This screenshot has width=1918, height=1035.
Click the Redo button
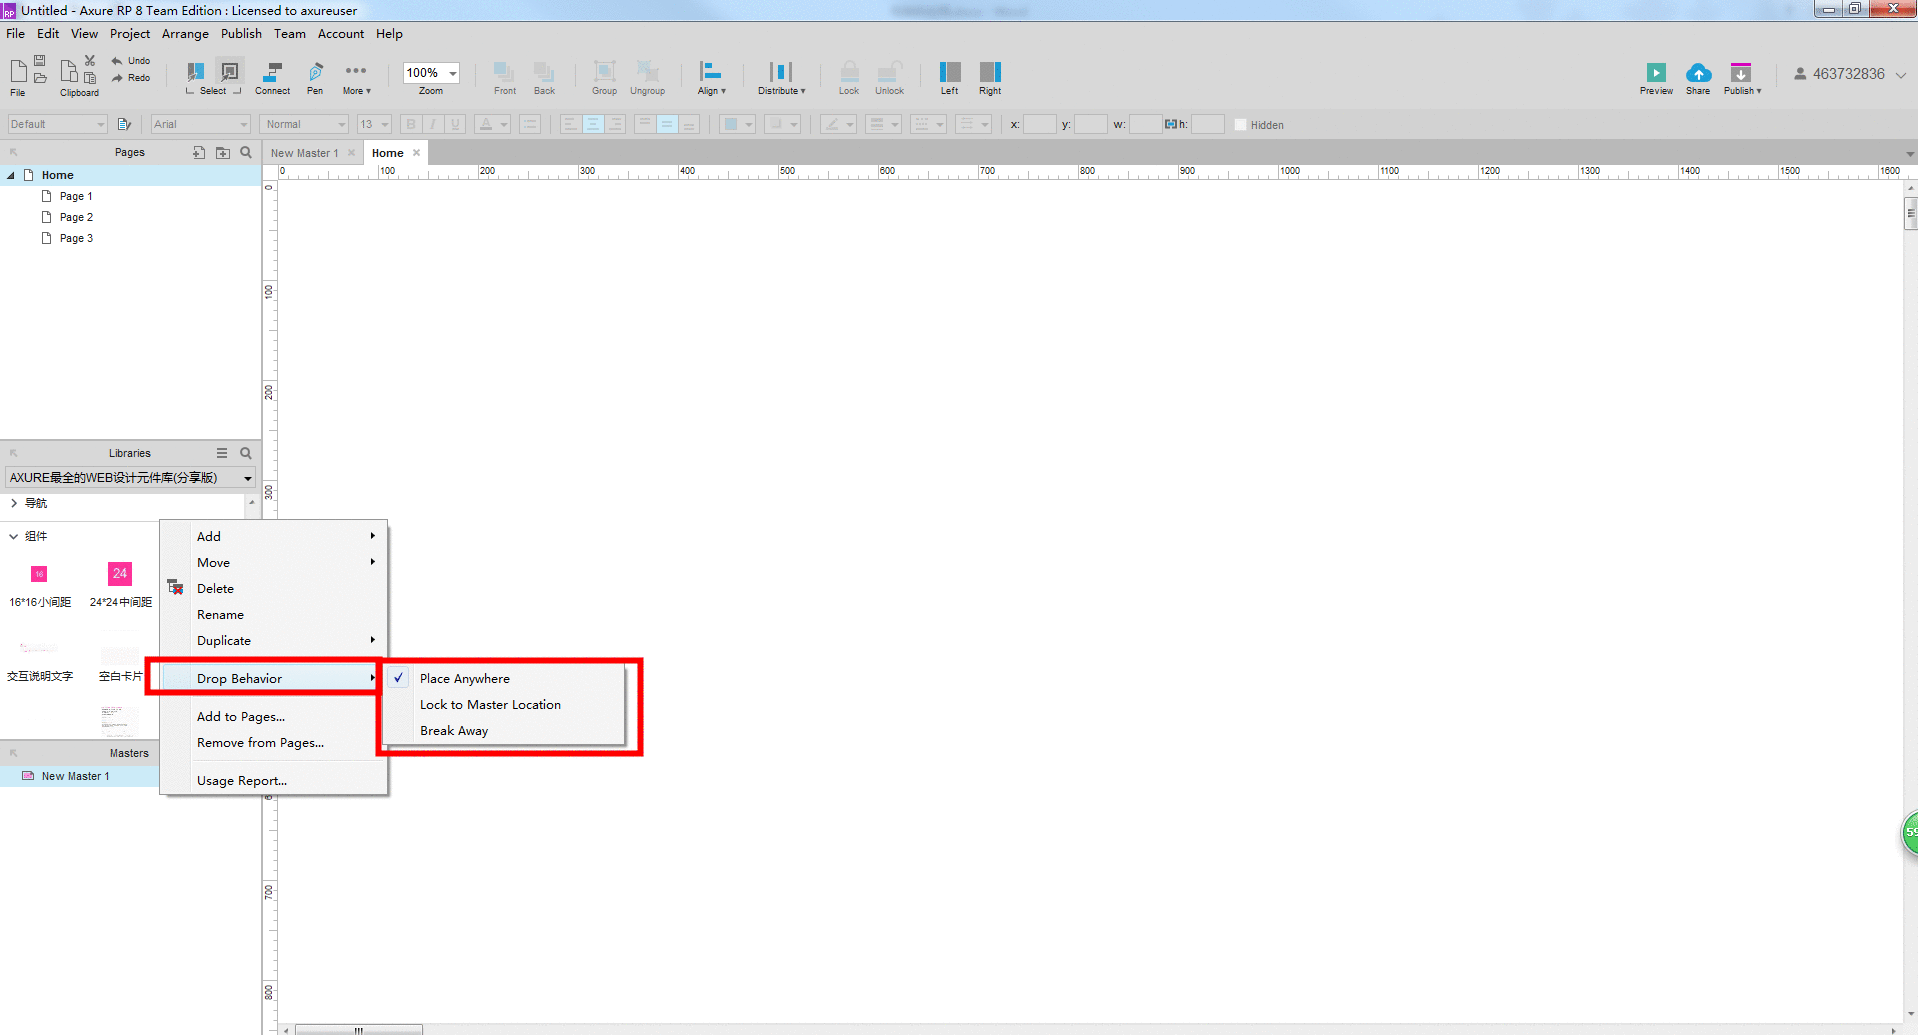tap(131, 78)
